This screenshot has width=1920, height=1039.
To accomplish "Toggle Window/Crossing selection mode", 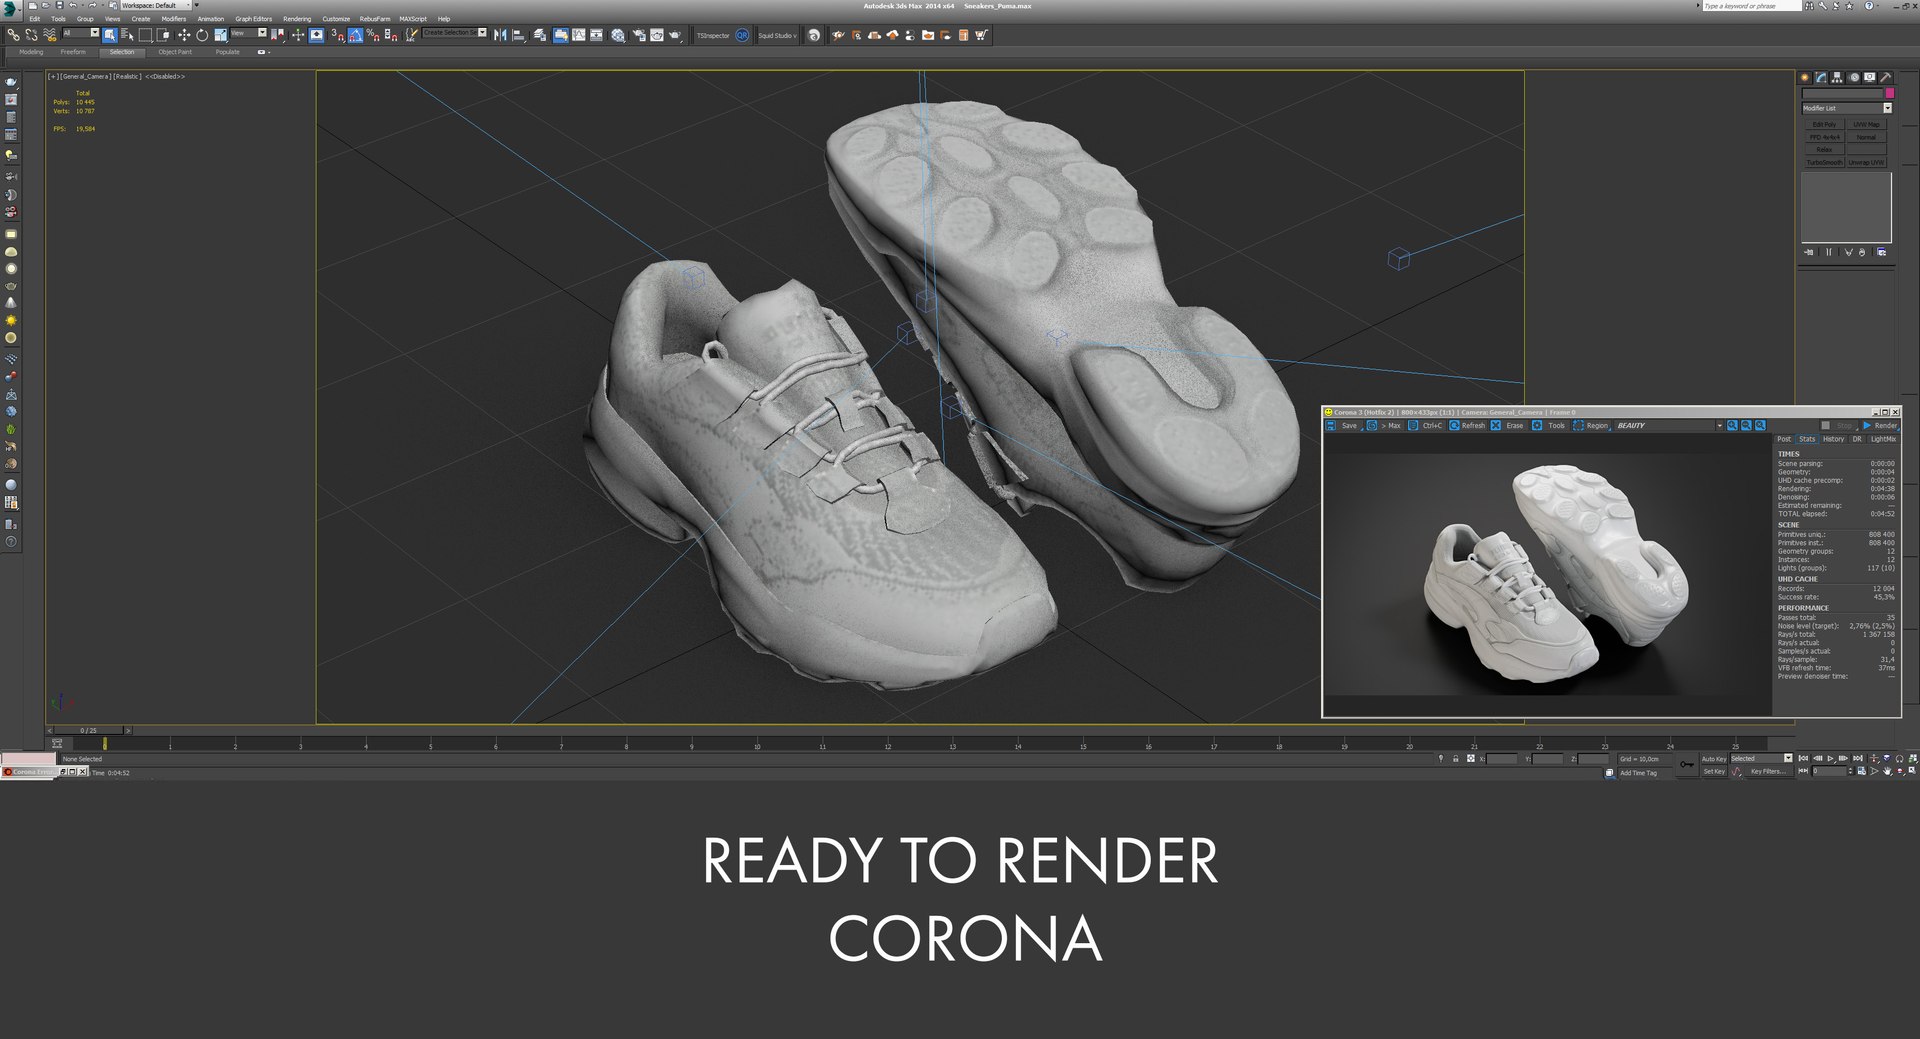I will [x=164, y=35].
